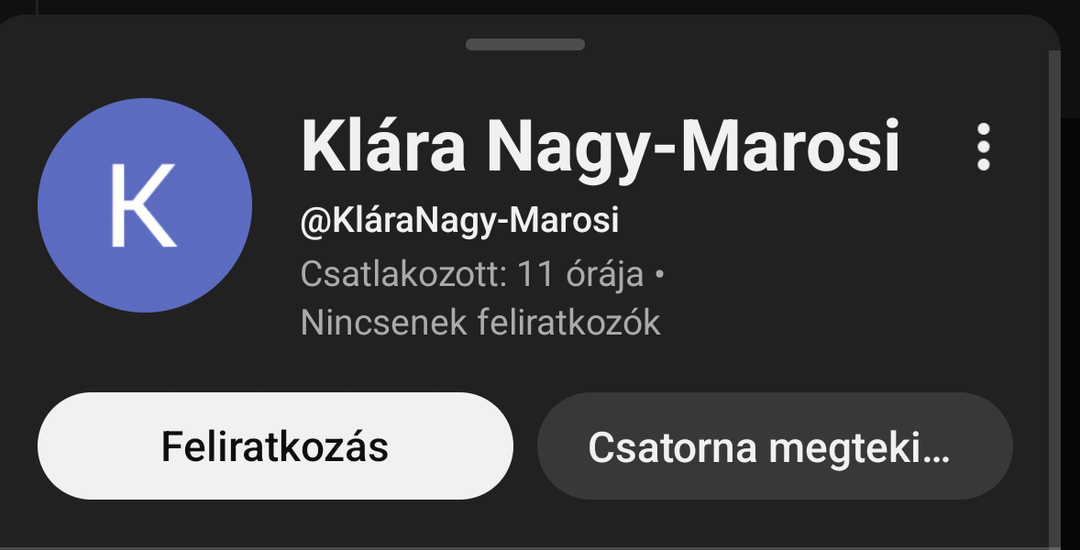Grab the sheet handle bar at top
Viewport: 1080px width, 550px height.
click(525, 45)
